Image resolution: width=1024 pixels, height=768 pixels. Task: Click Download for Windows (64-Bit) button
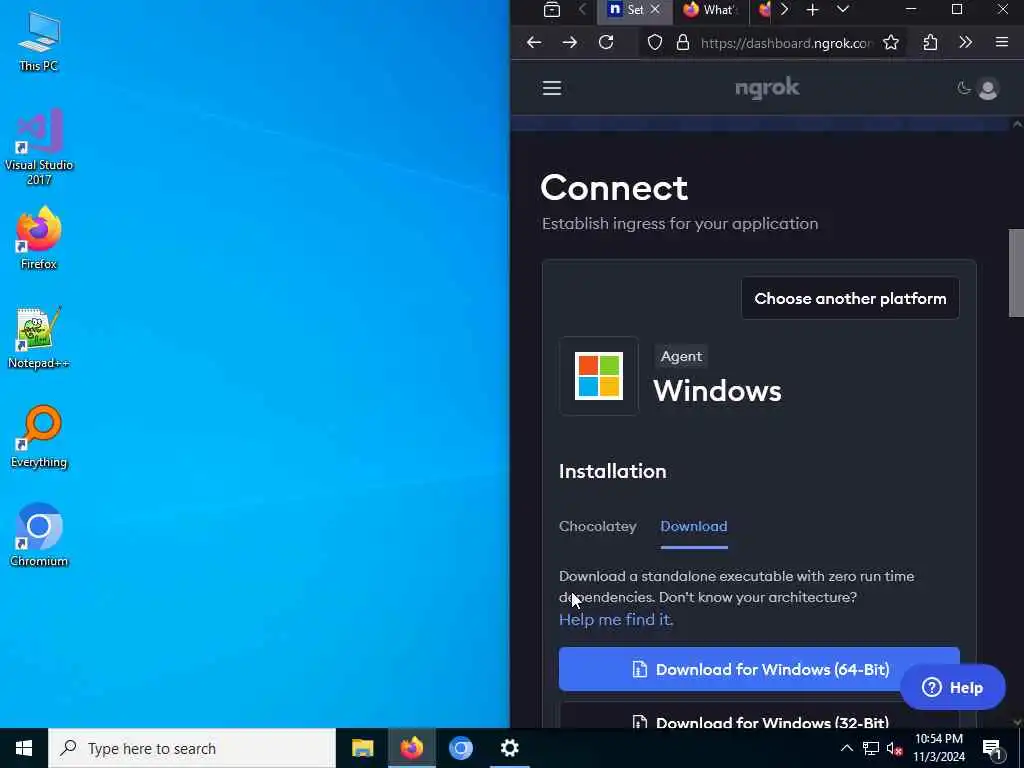click(759, 669)
